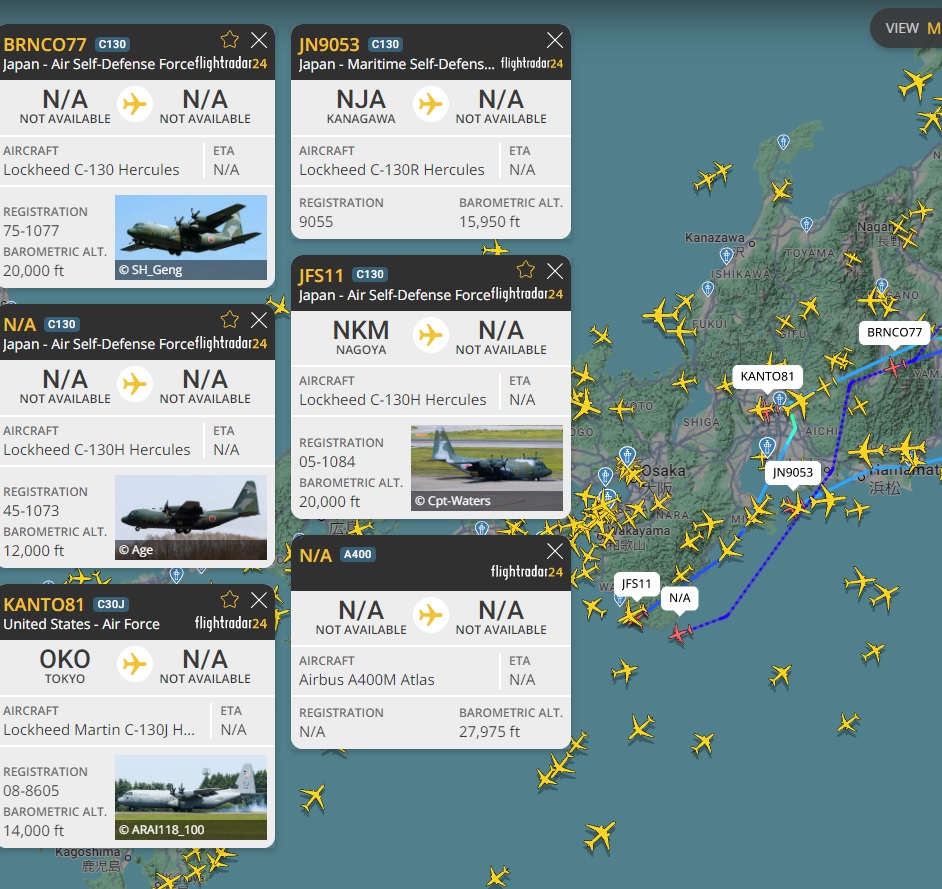Star the KANTO81 flight card
The image size is (942, 889).
pos(229,599)
